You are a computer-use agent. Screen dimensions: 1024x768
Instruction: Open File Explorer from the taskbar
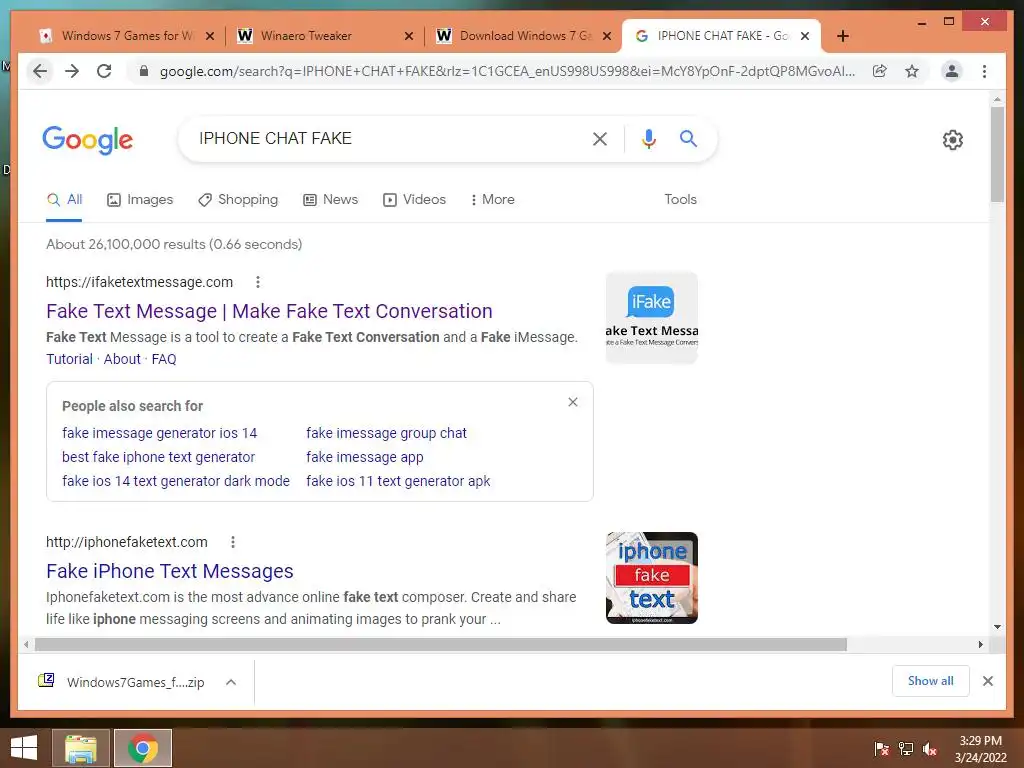pyautogui.click(x=80, y=748)
